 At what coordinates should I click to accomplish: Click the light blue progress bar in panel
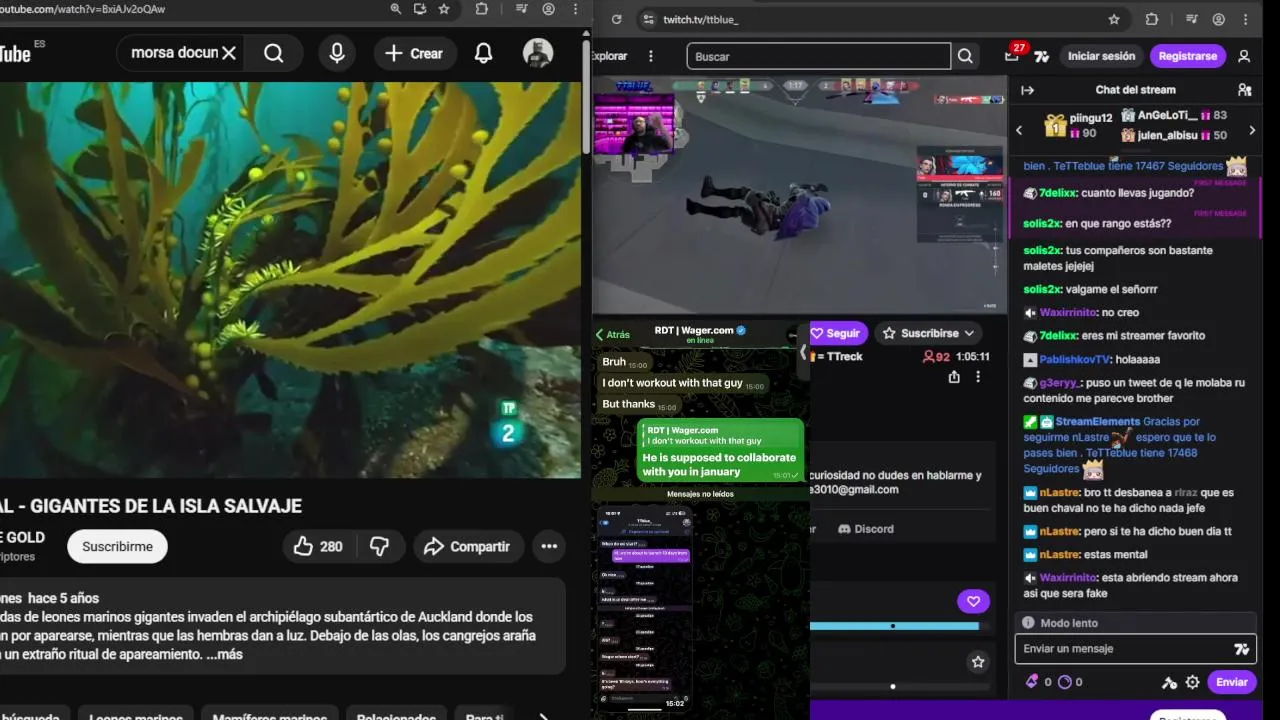894,626
